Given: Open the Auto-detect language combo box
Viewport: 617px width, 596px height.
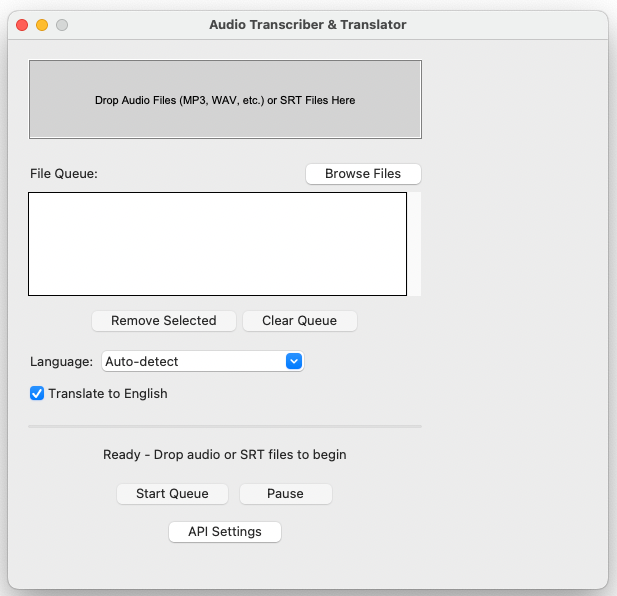Looking at the screenshot, I should coord(192,361).
